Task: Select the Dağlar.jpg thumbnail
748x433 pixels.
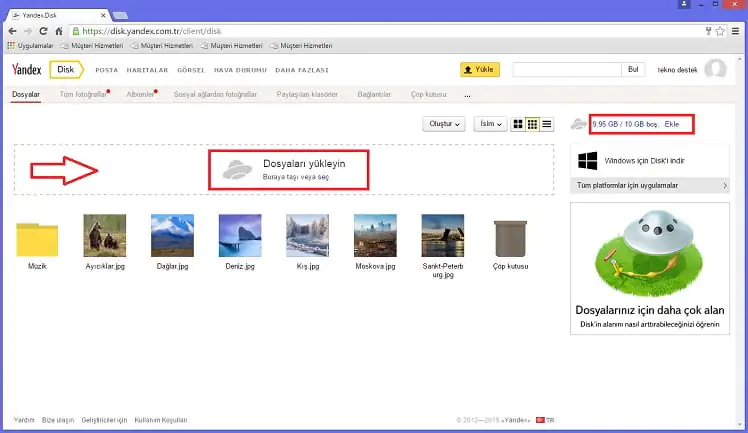Action: [172, 236]
